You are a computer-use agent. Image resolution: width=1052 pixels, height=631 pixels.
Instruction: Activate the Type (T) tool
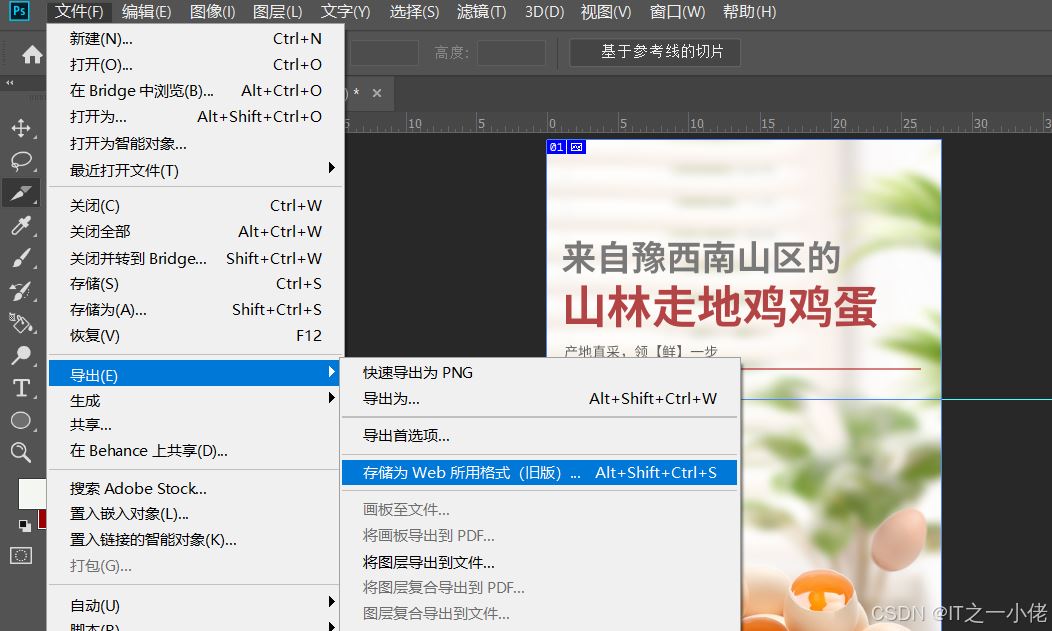click(x=21, y=388)
